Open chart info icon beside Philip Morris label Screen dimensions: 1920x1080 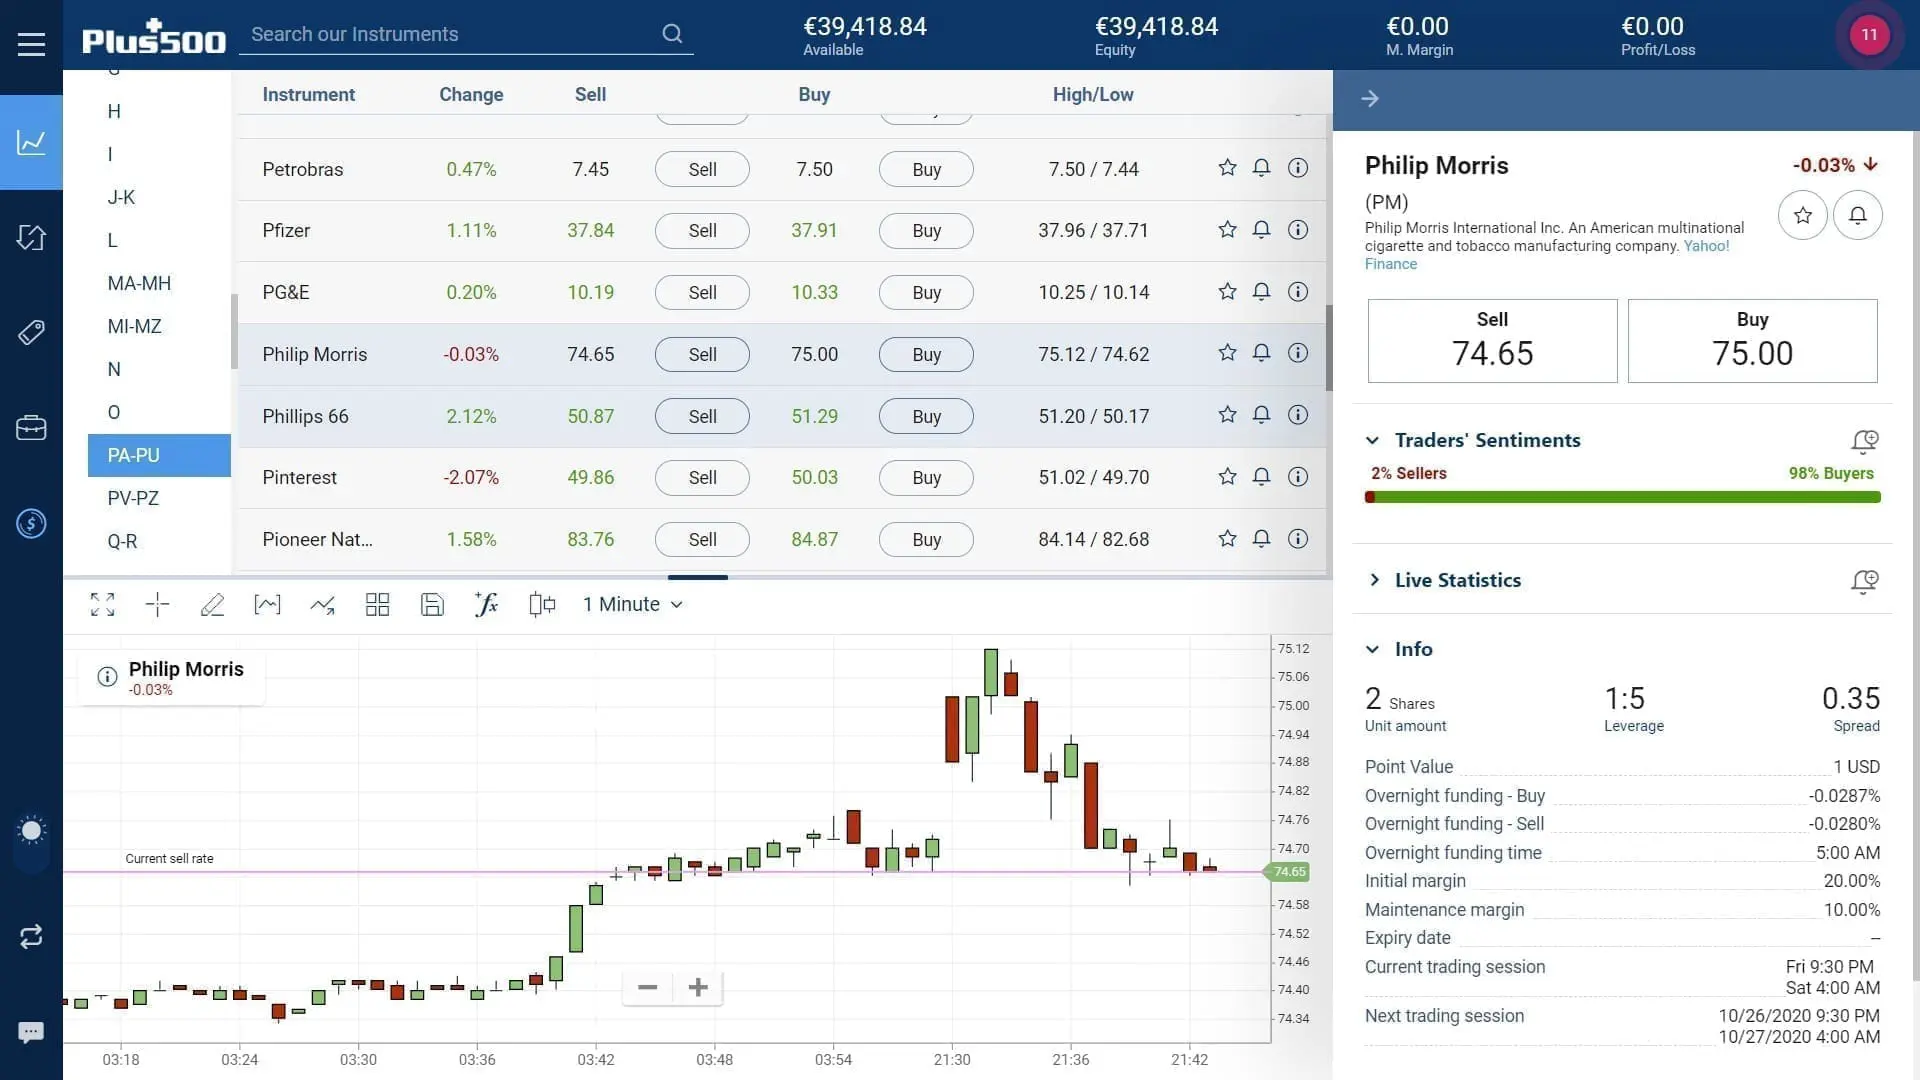(x=107, y=677)
